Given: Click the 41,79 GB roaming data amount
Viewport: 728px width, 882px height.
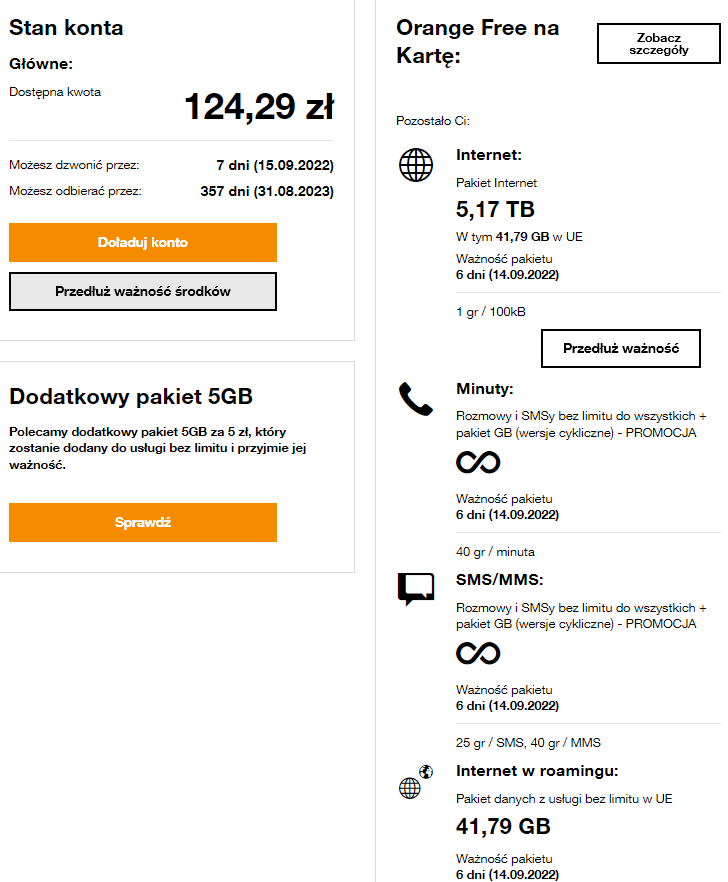Looking at the screenshot, I should tap(503, 827).
